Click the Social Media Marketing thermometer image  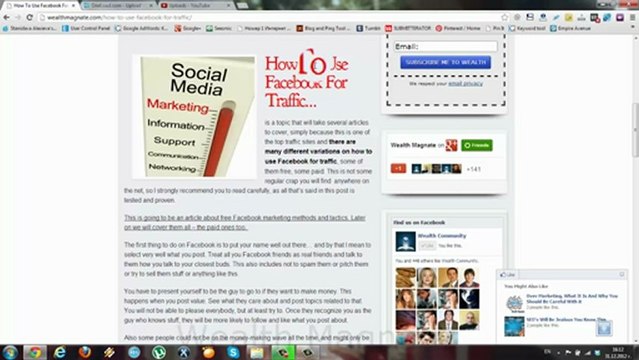(194, 117)
